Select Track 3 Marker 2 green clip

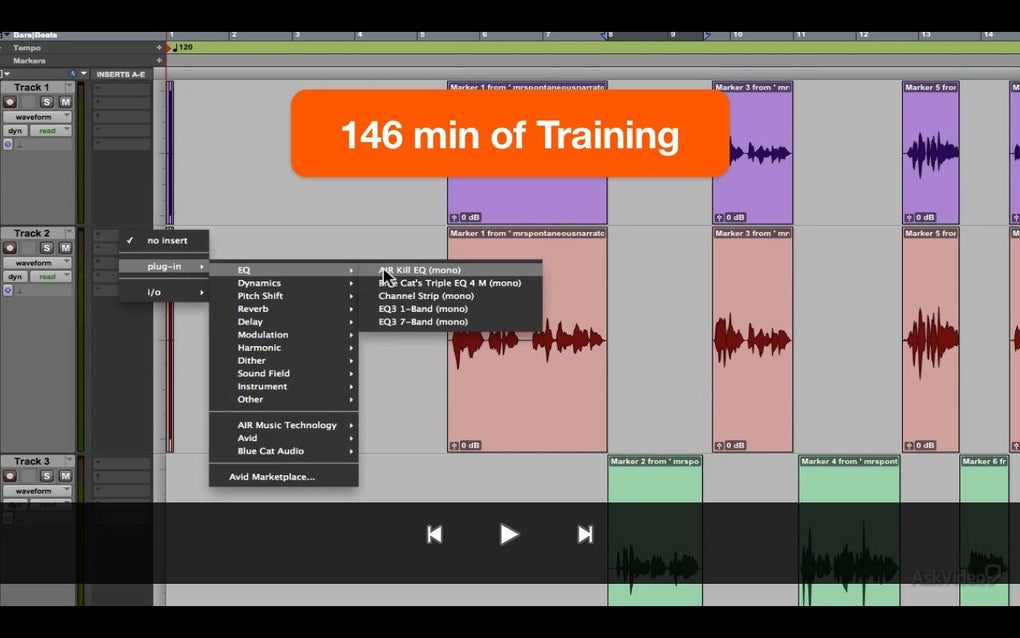[655, 530]
